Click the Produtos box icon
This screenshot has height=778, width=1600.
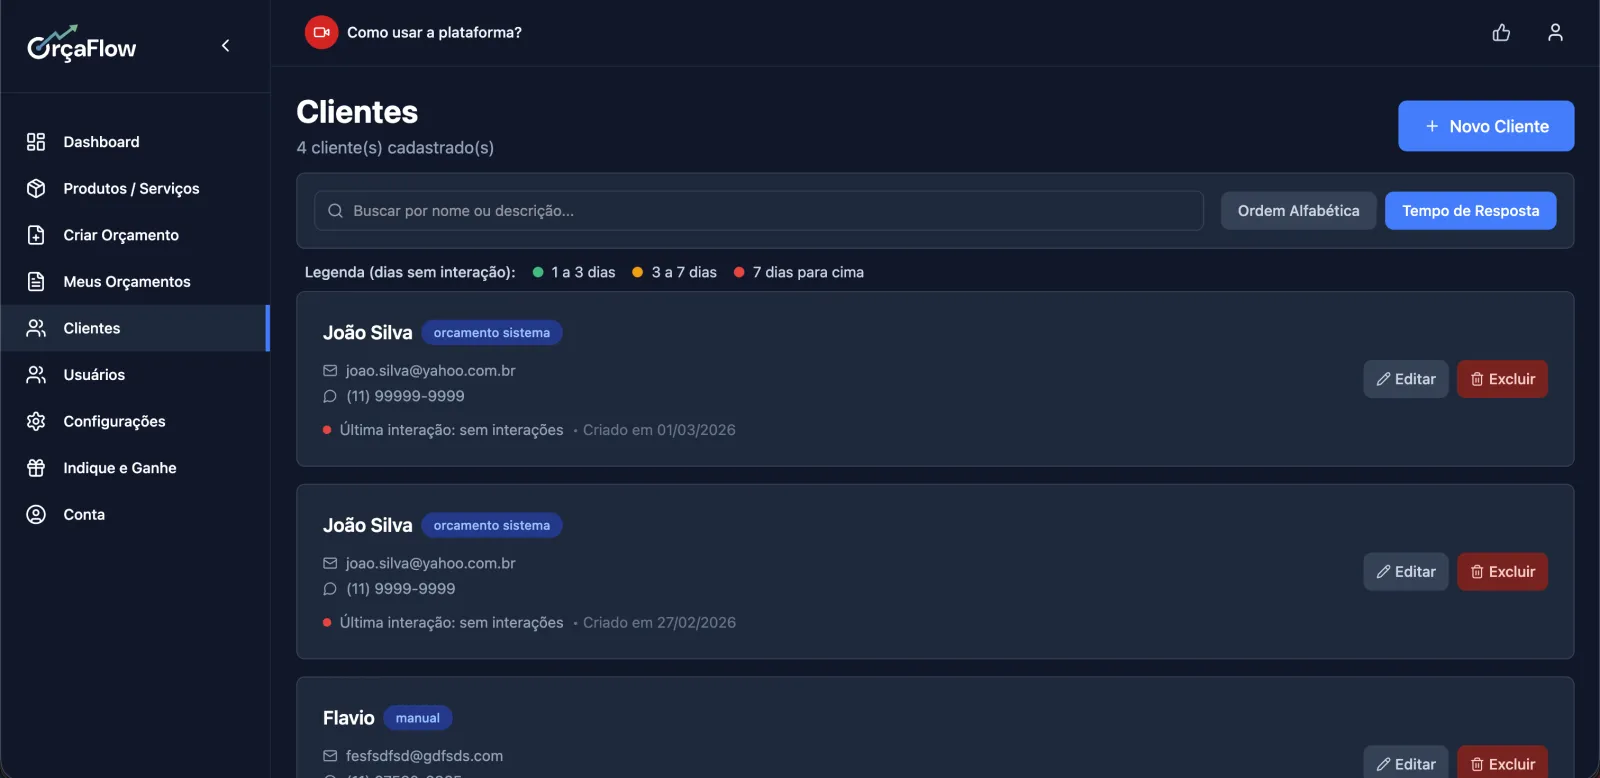[x=36, y=188]
